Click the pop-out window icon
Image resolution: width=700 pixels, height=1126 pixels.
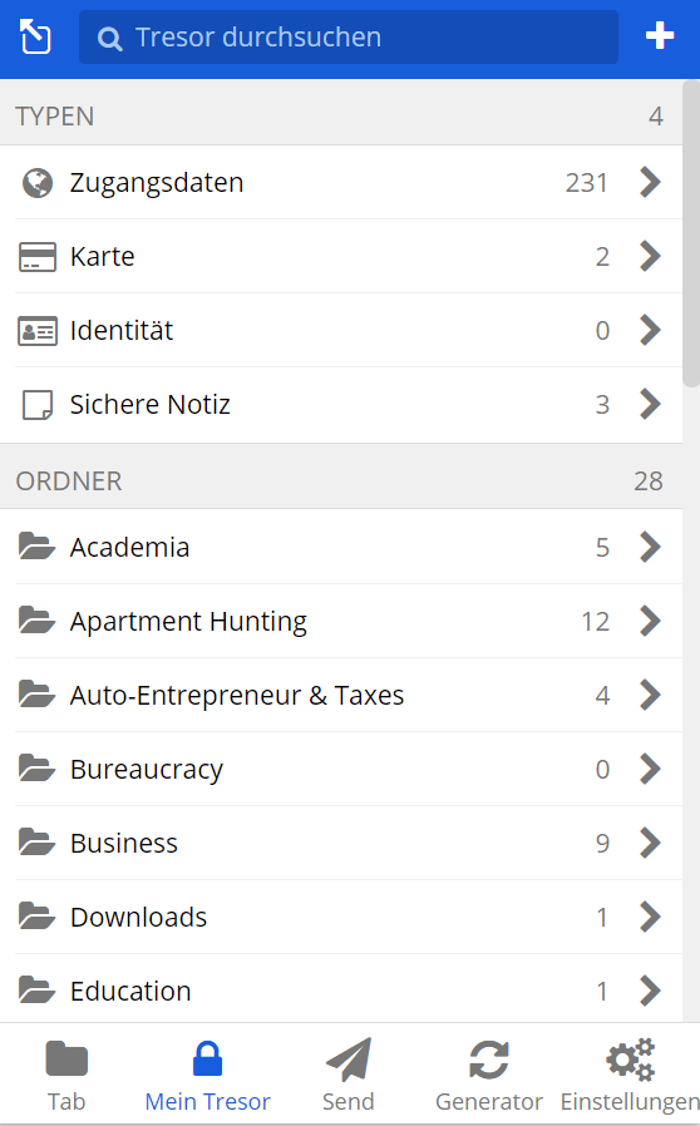(35, 37)
